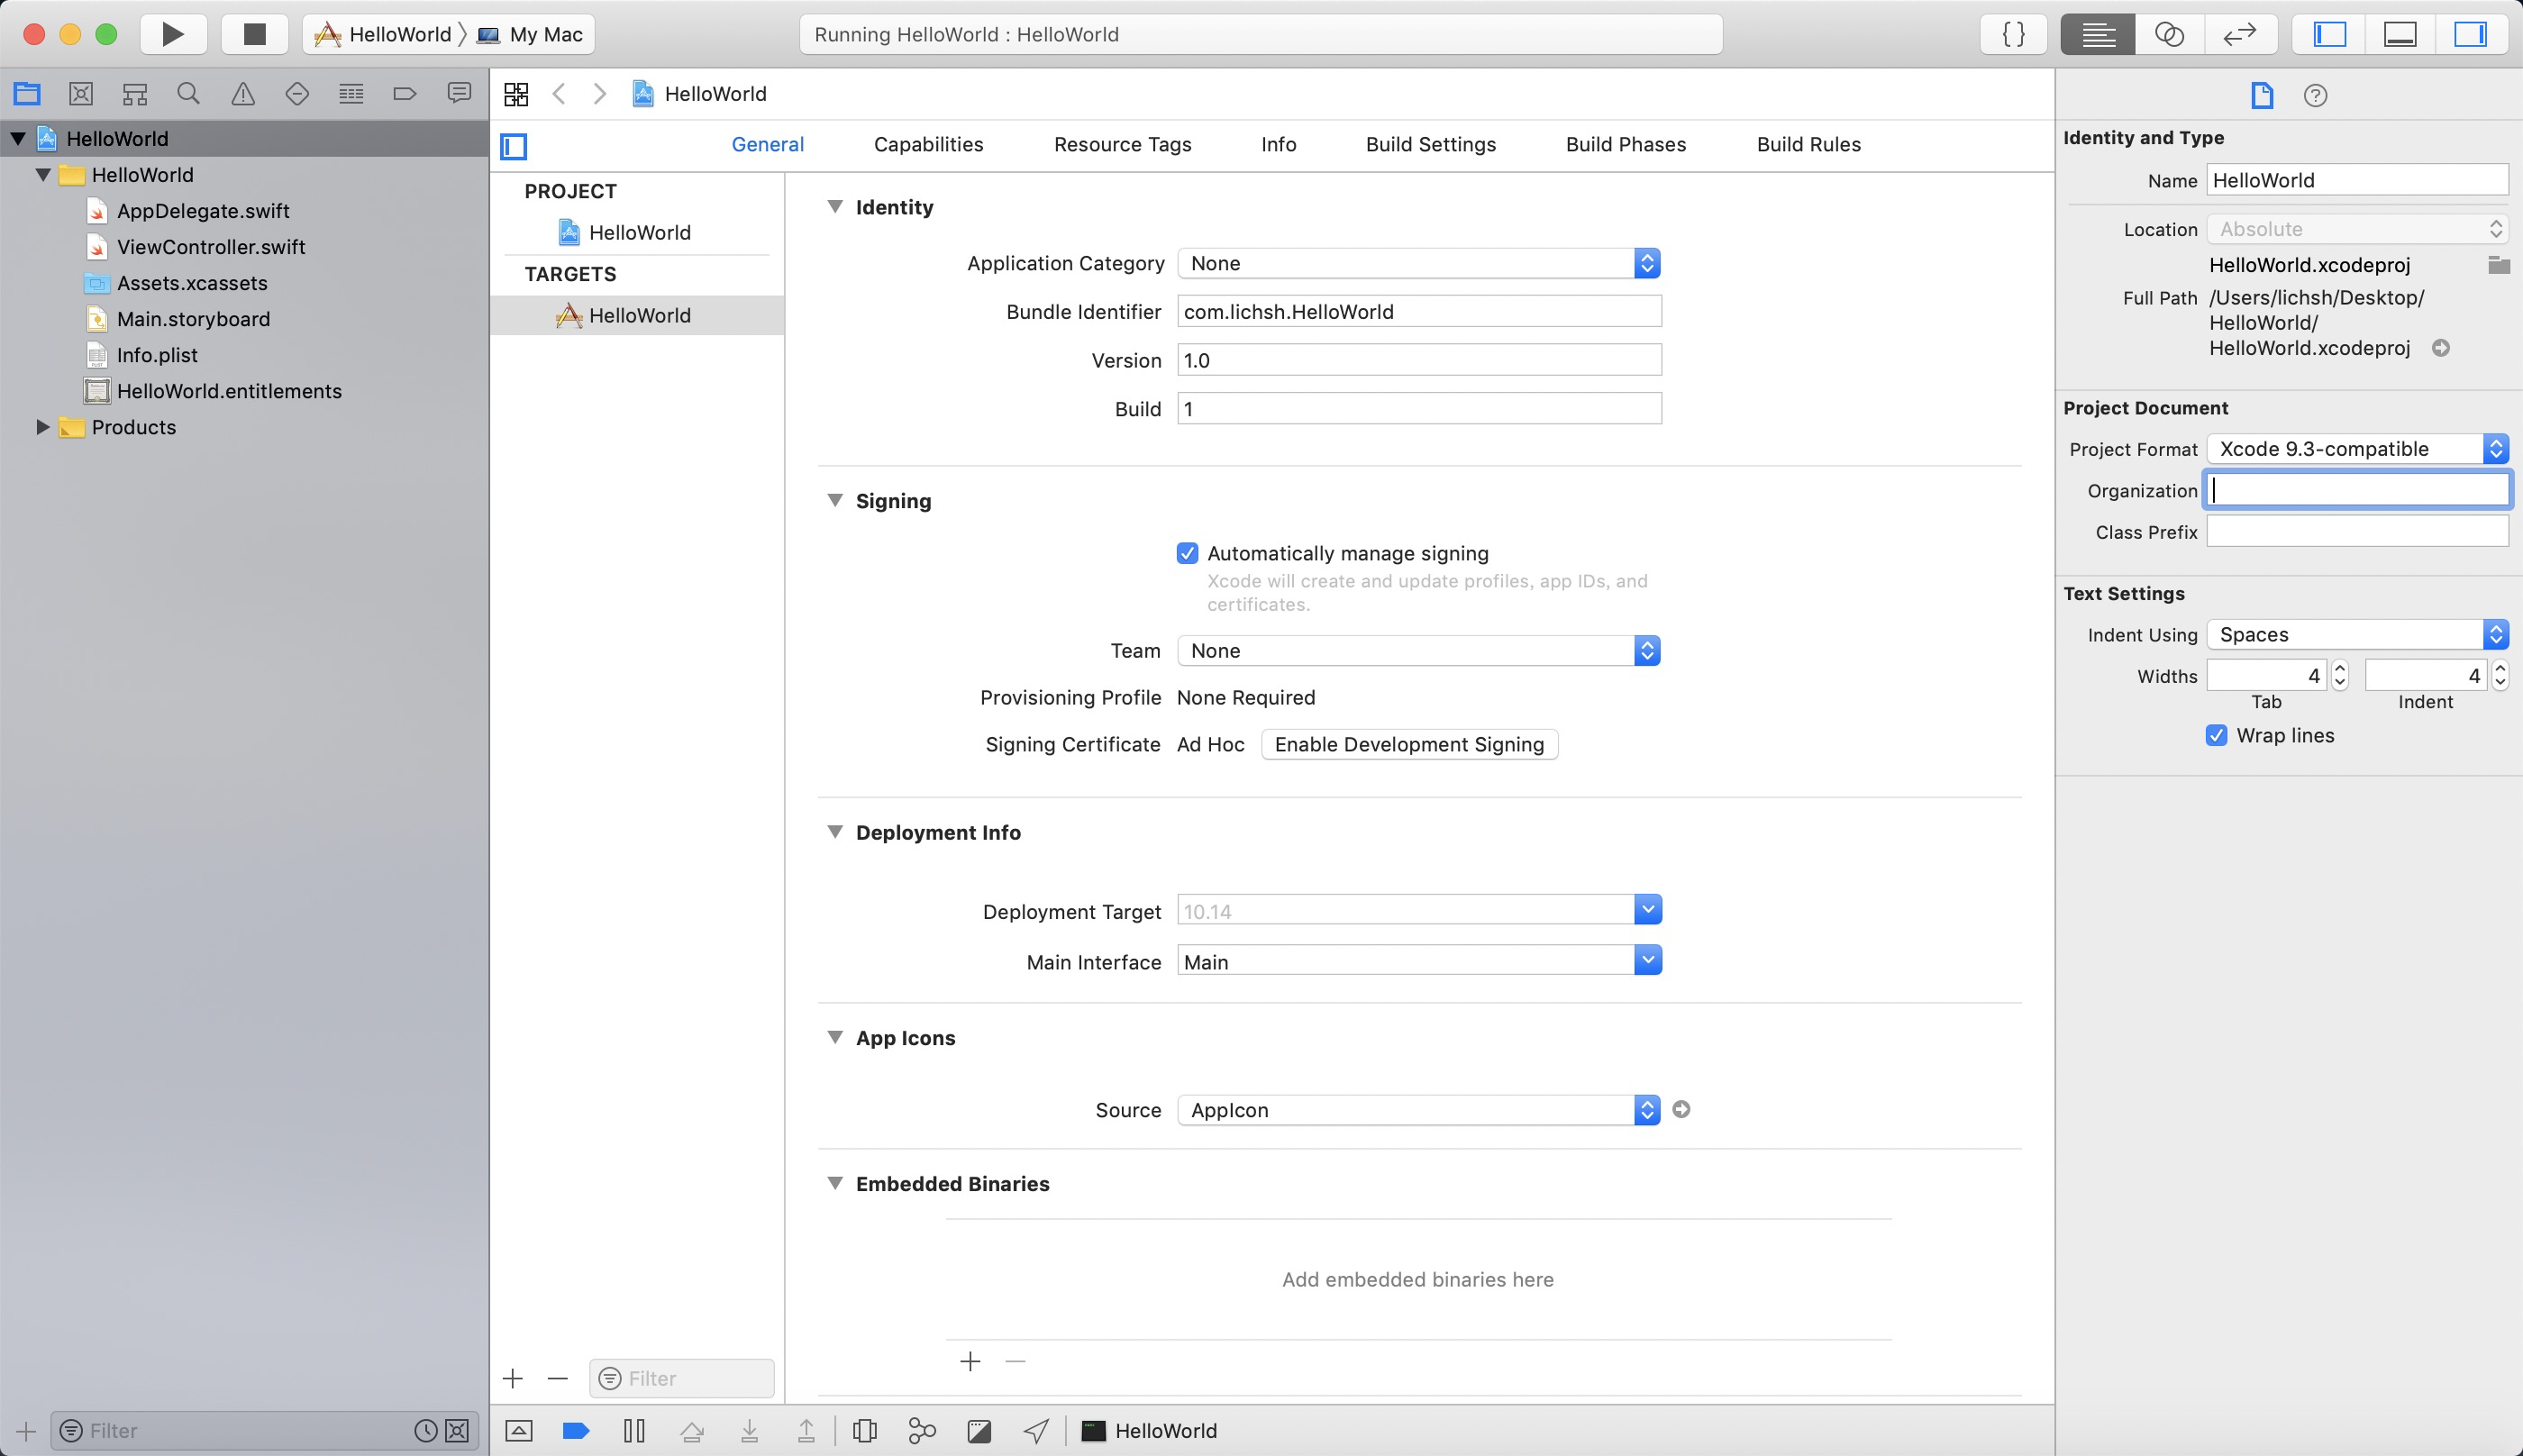
Task: Open the Report navigator
Action: (459, 94)
